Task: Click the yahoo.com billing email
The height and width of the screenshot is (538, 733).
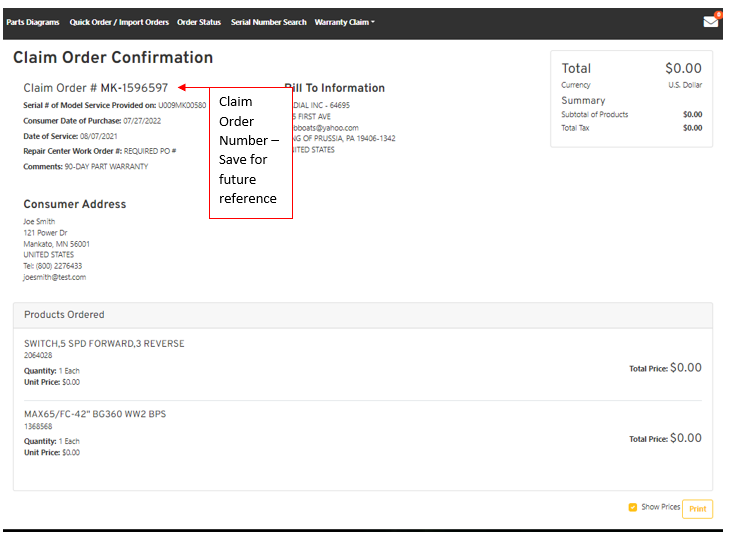Action: click(x=326, y=128)
